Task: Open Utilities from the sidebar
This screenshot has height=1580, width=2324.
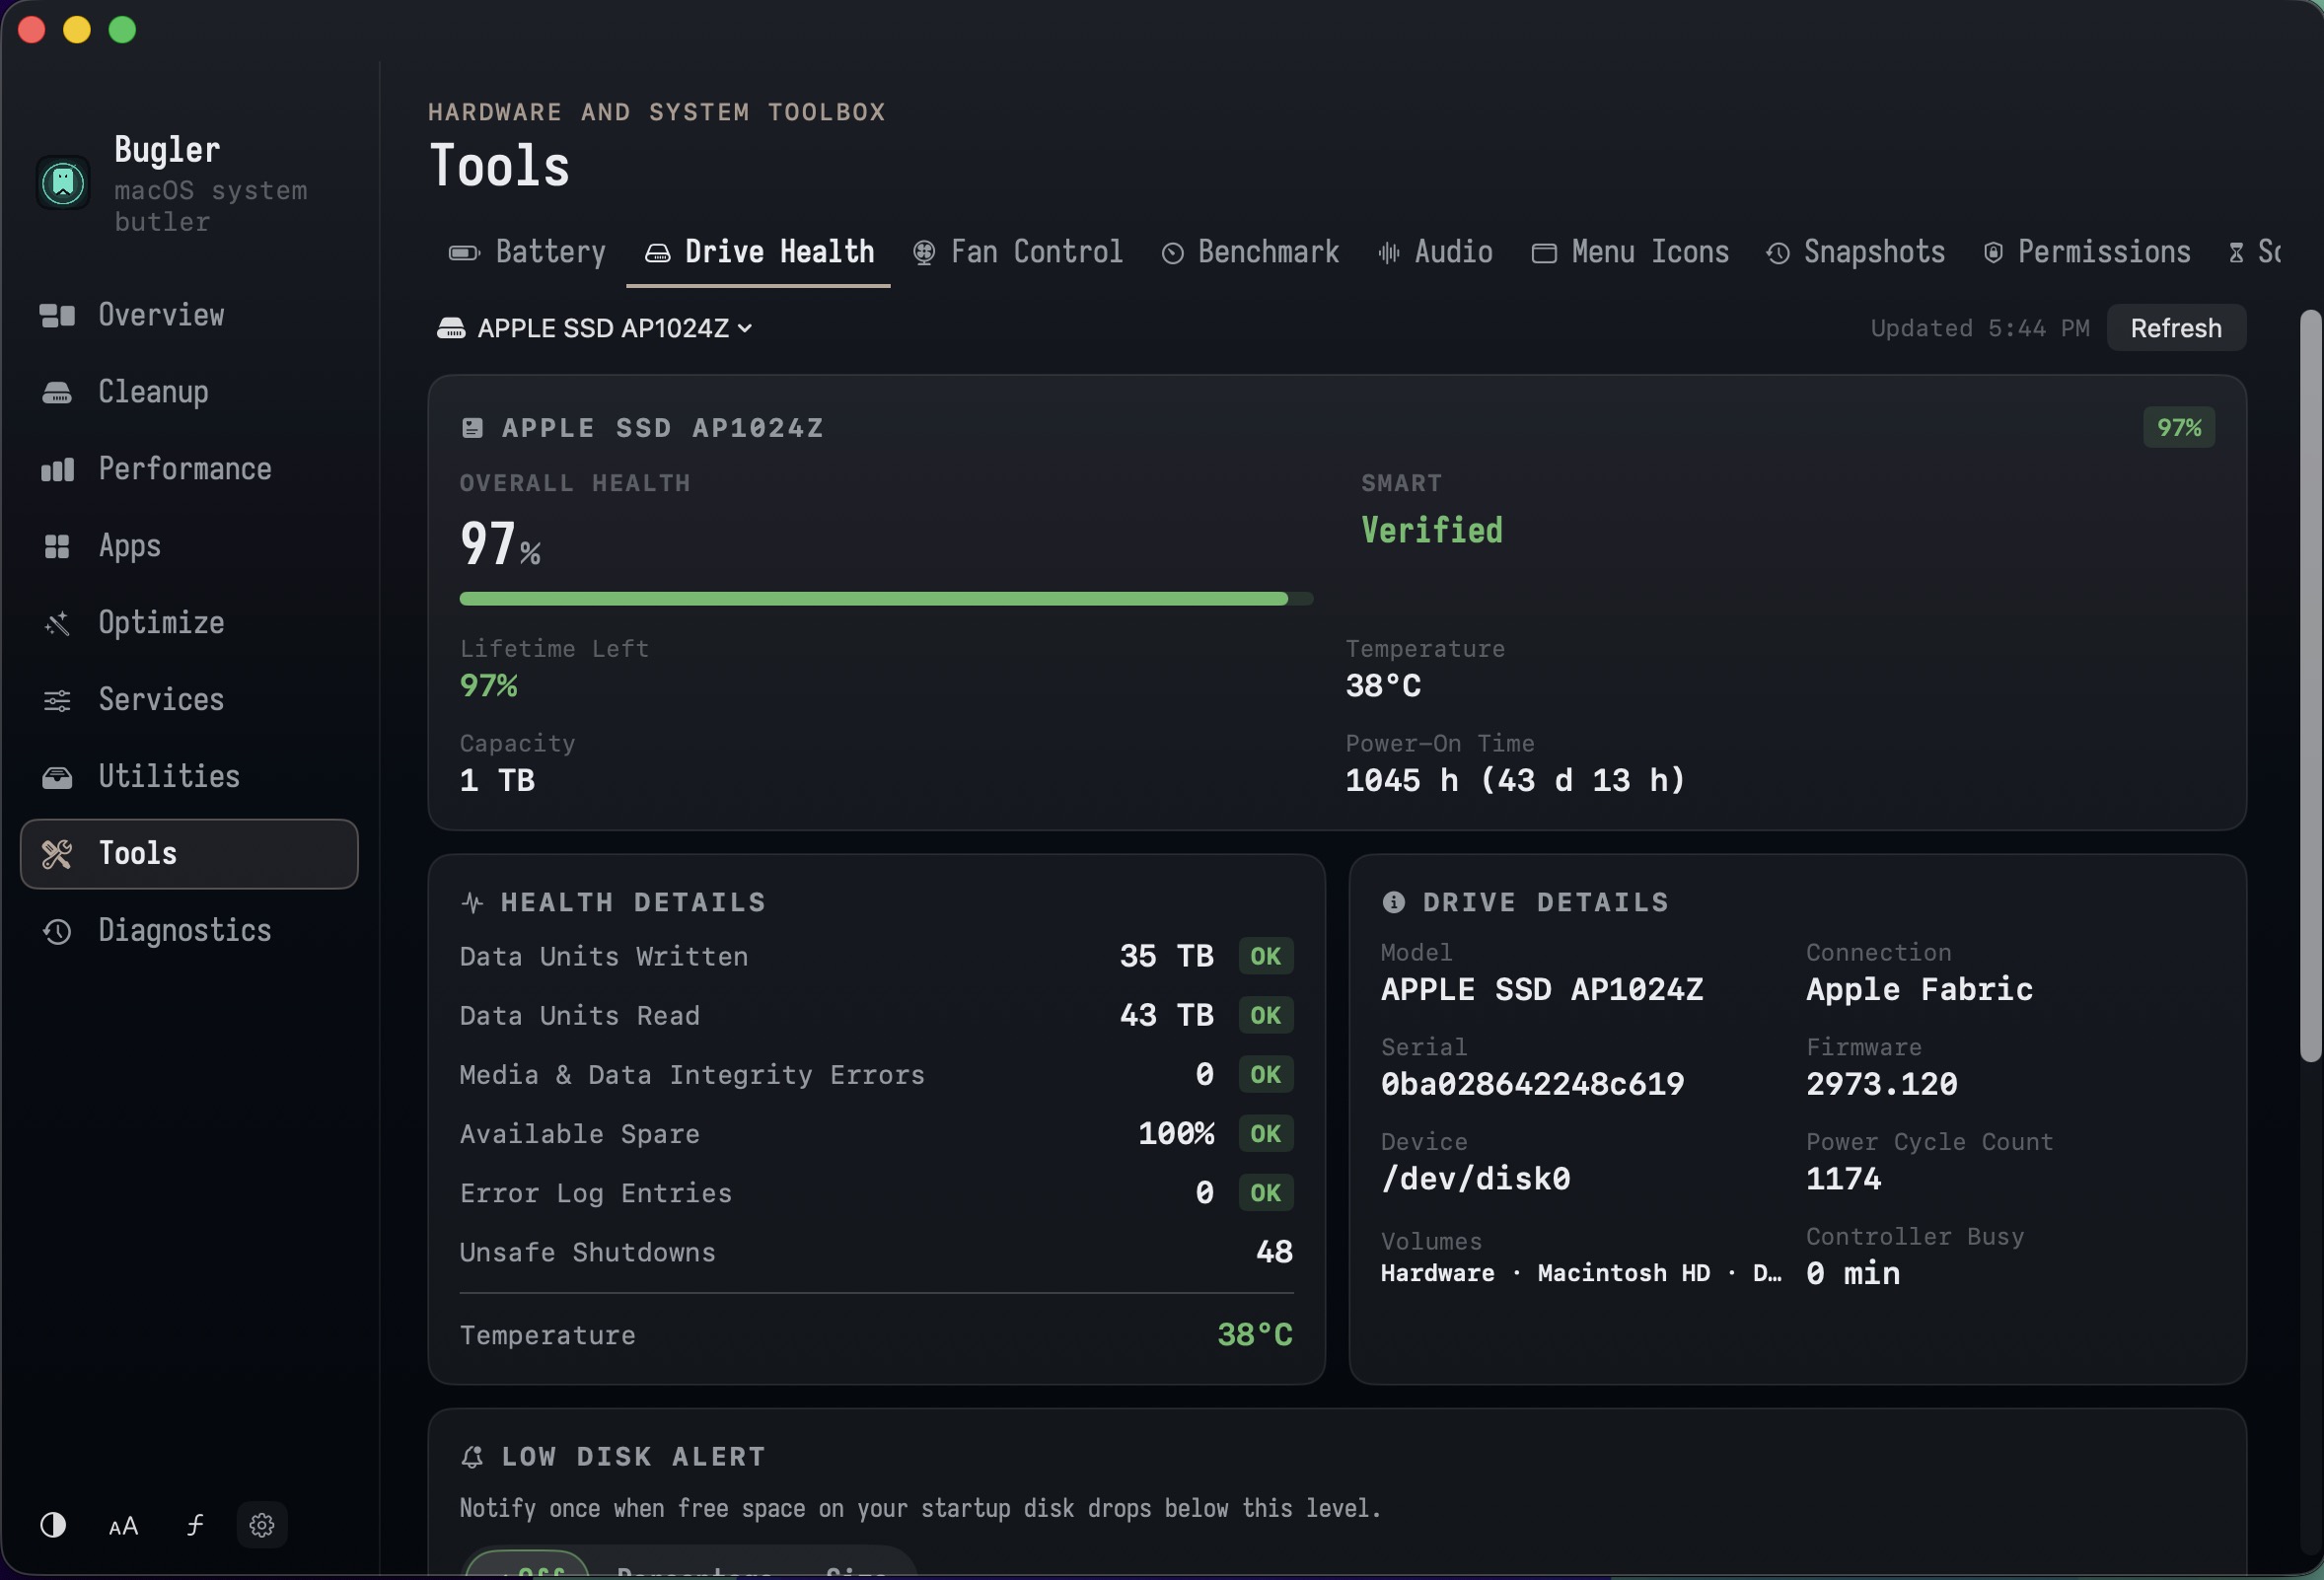Action: [x=189, y=777]
